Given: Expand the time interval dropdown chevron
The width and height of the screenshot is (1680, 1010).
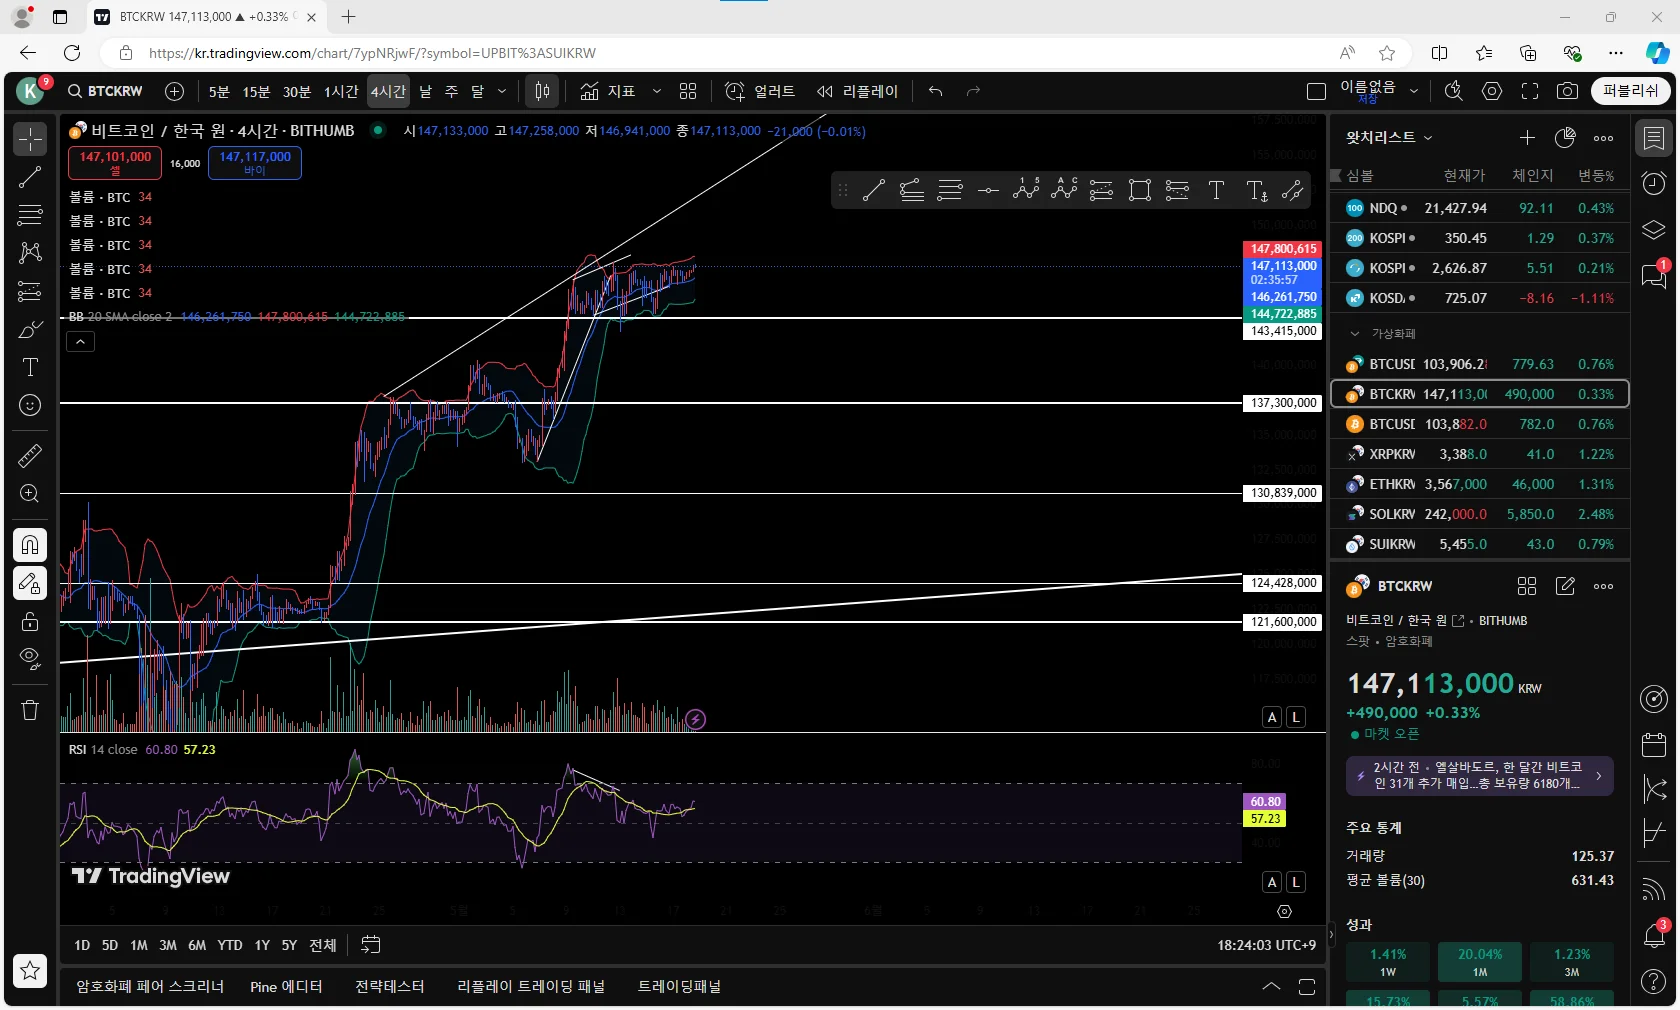Looking at the screenshot, I should coord(502,91).
